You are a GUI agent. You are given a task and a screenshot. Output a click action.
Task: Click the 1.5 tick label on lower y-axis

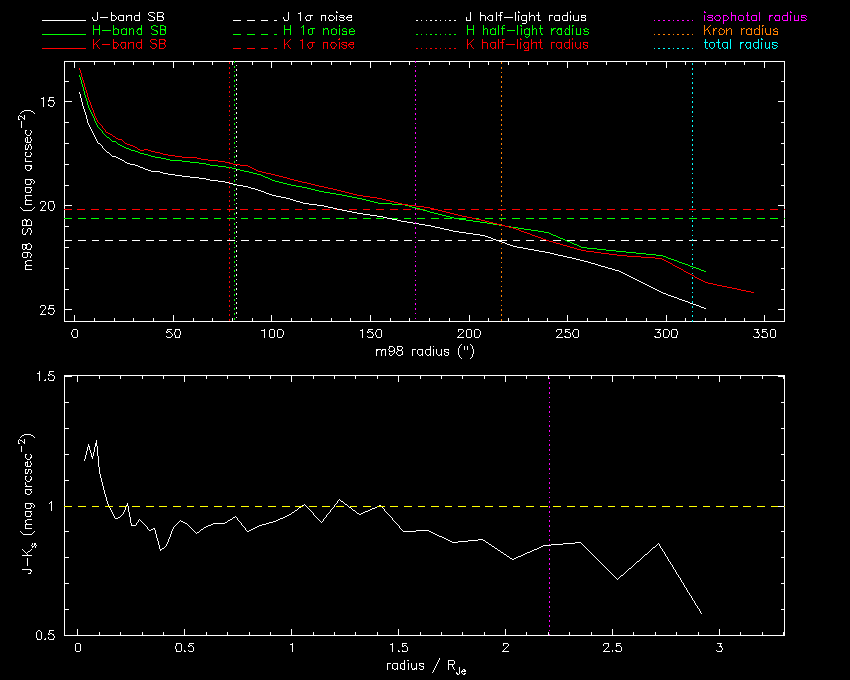pyautogui.click(x=44, y=377)
